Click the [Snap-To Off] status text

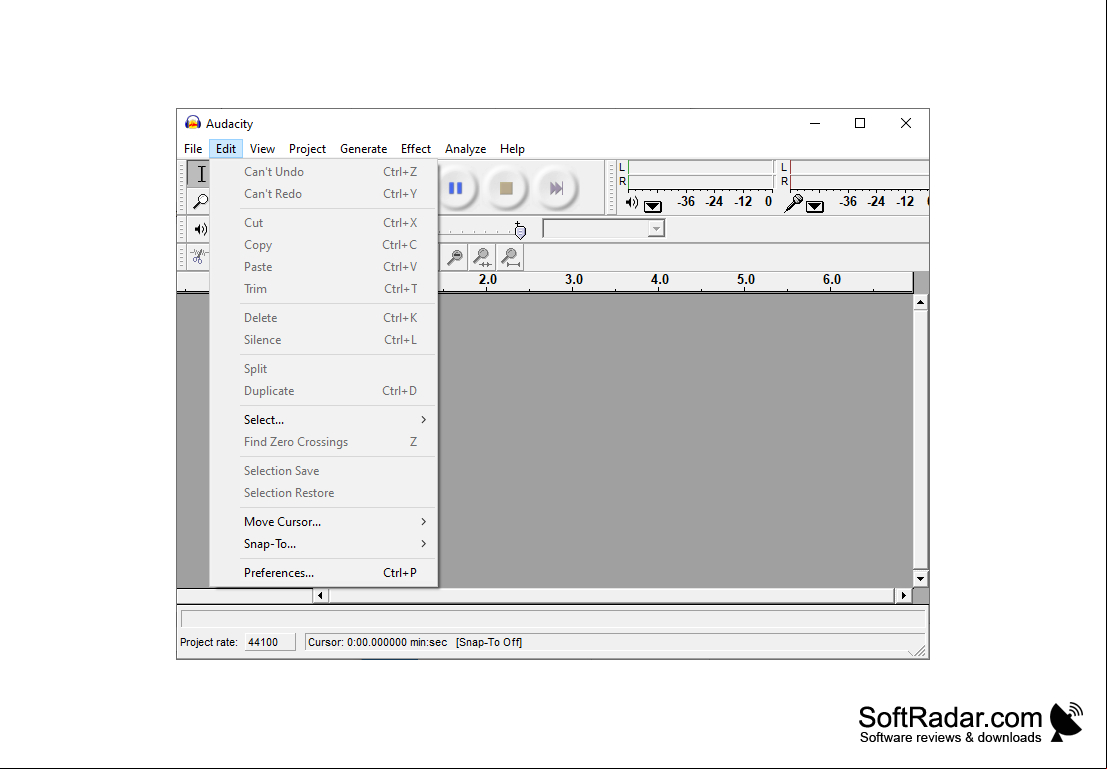(x=489, y=642)
